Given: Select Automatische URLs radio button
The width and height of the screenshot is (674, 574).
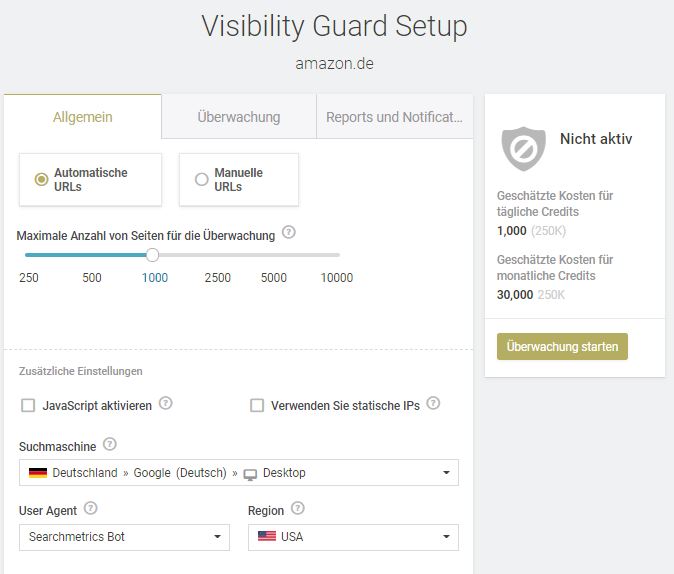Looking at the screenshot, I should [x=41, y=179].
